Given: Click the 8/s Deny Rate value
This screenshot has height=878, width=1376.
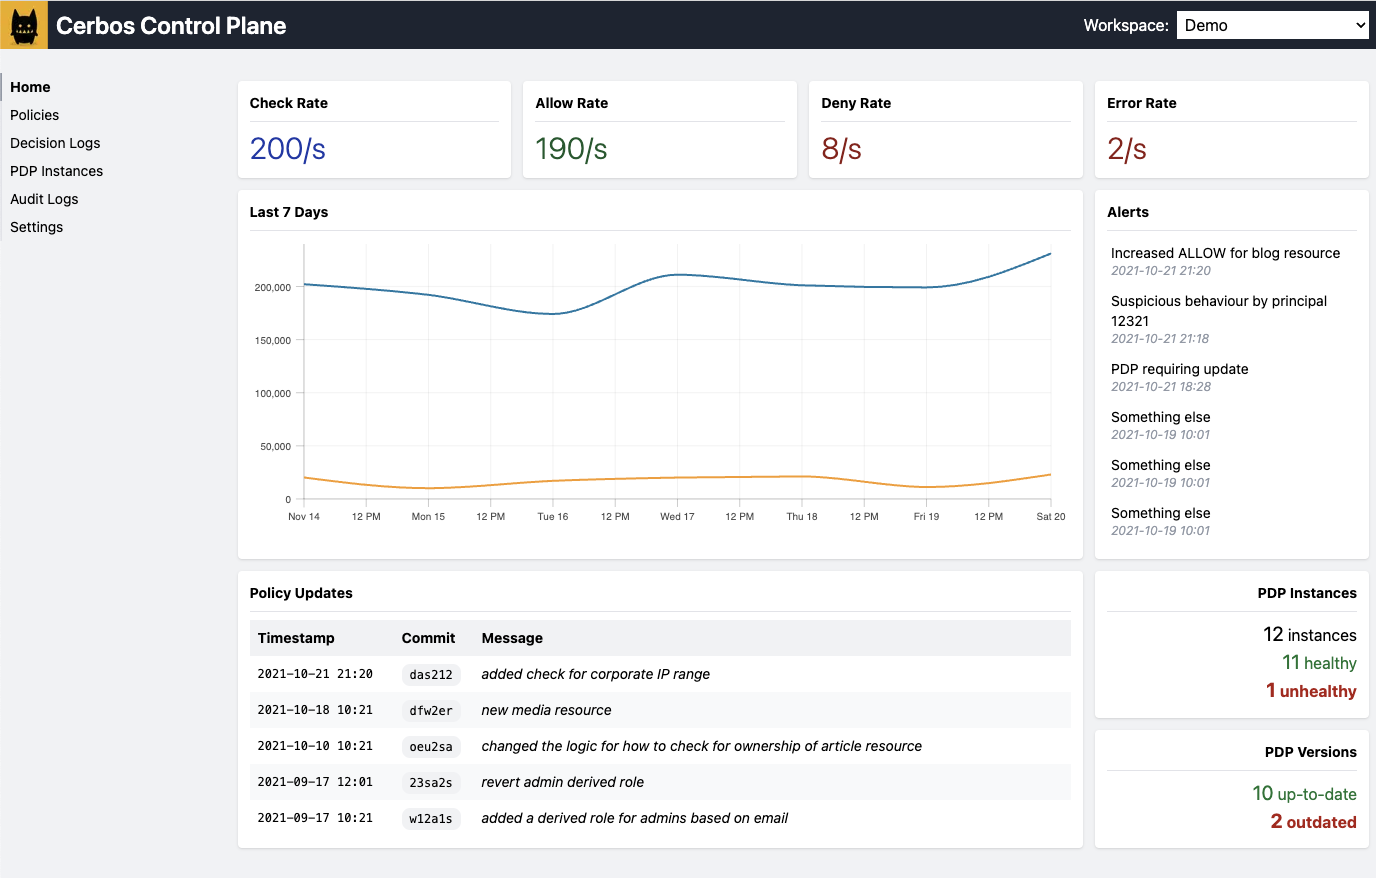Looking at the screenshot, I should click(841, 149).
